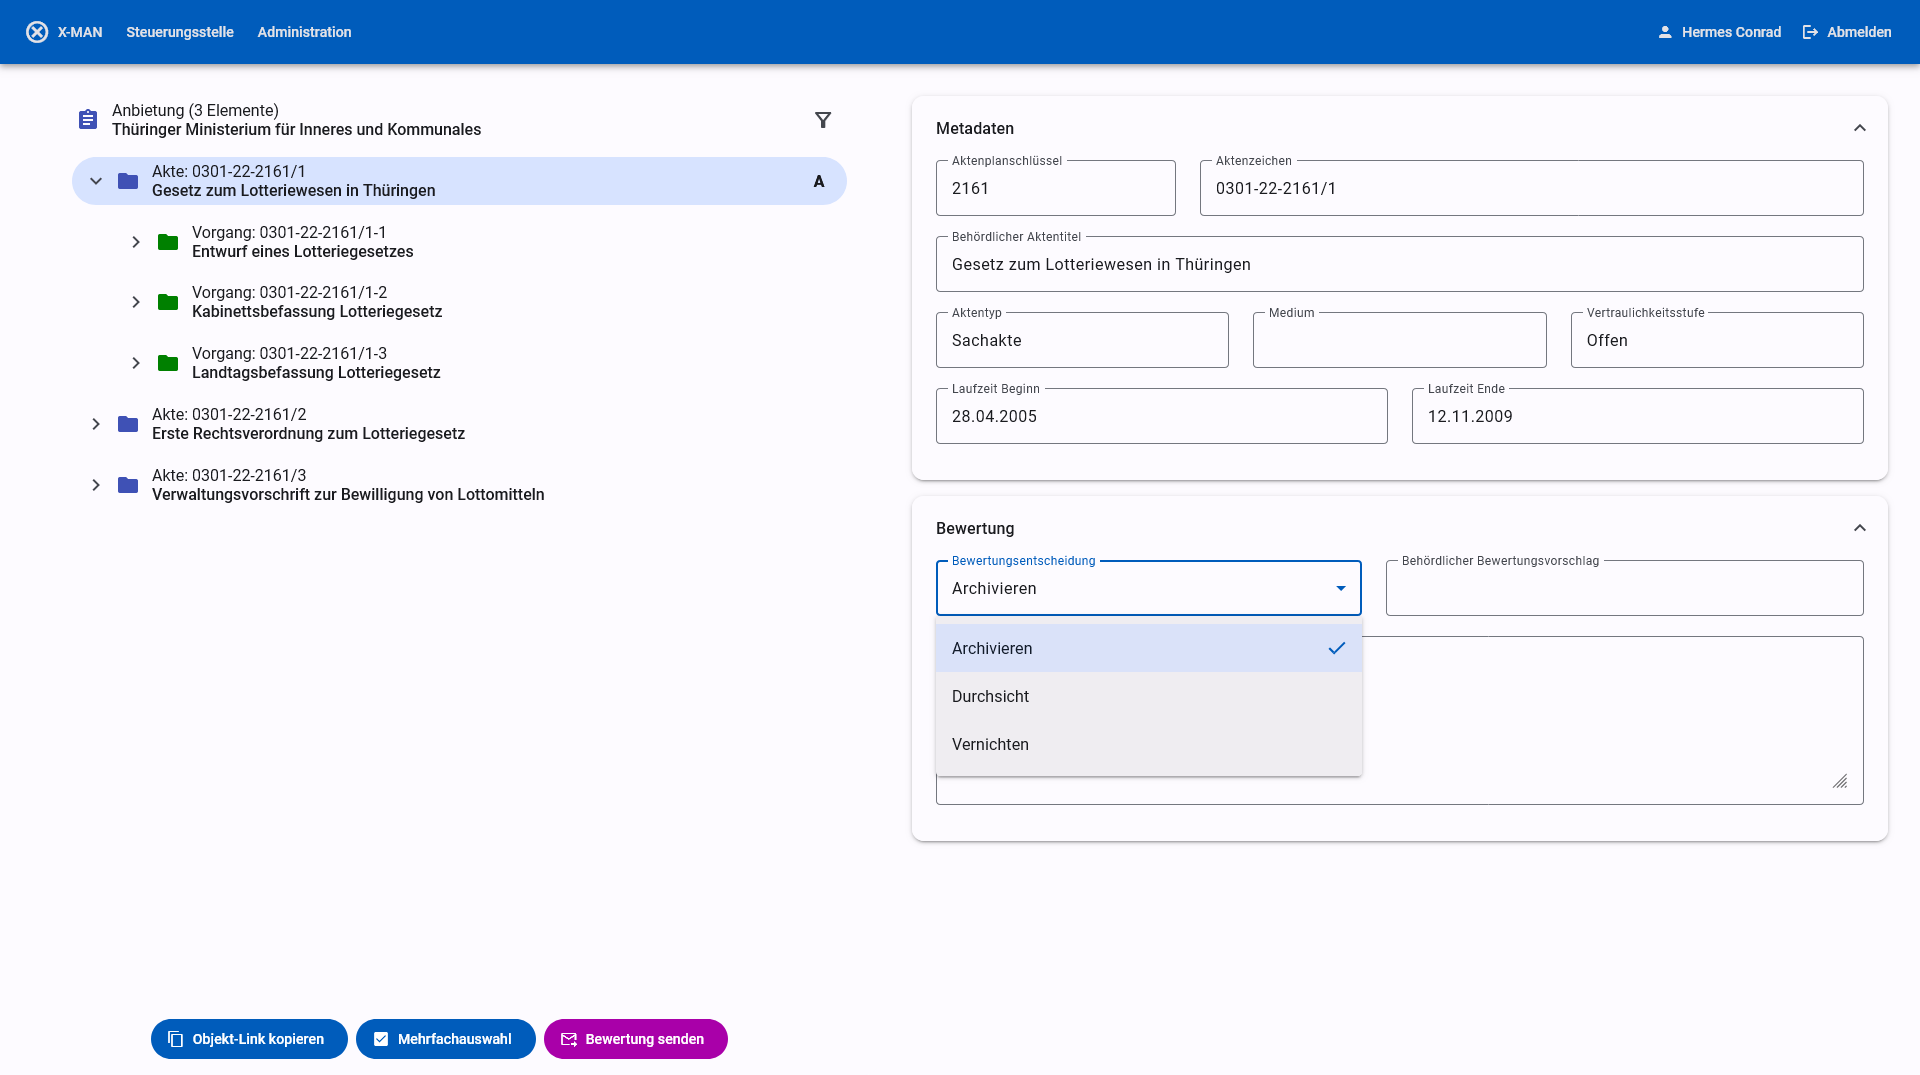Click the empty Medium field

(x=1400, y=340)
